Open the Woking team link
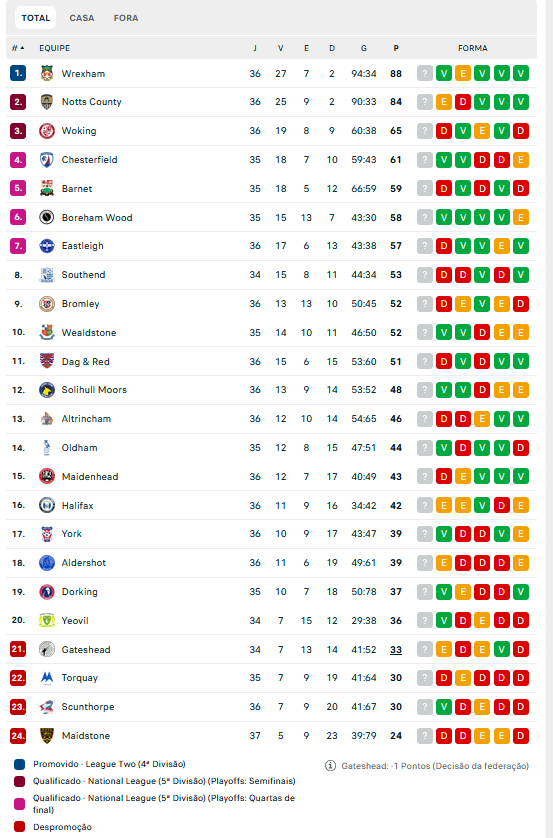Viewport: 553px width, 838px height. coord(79,130)
